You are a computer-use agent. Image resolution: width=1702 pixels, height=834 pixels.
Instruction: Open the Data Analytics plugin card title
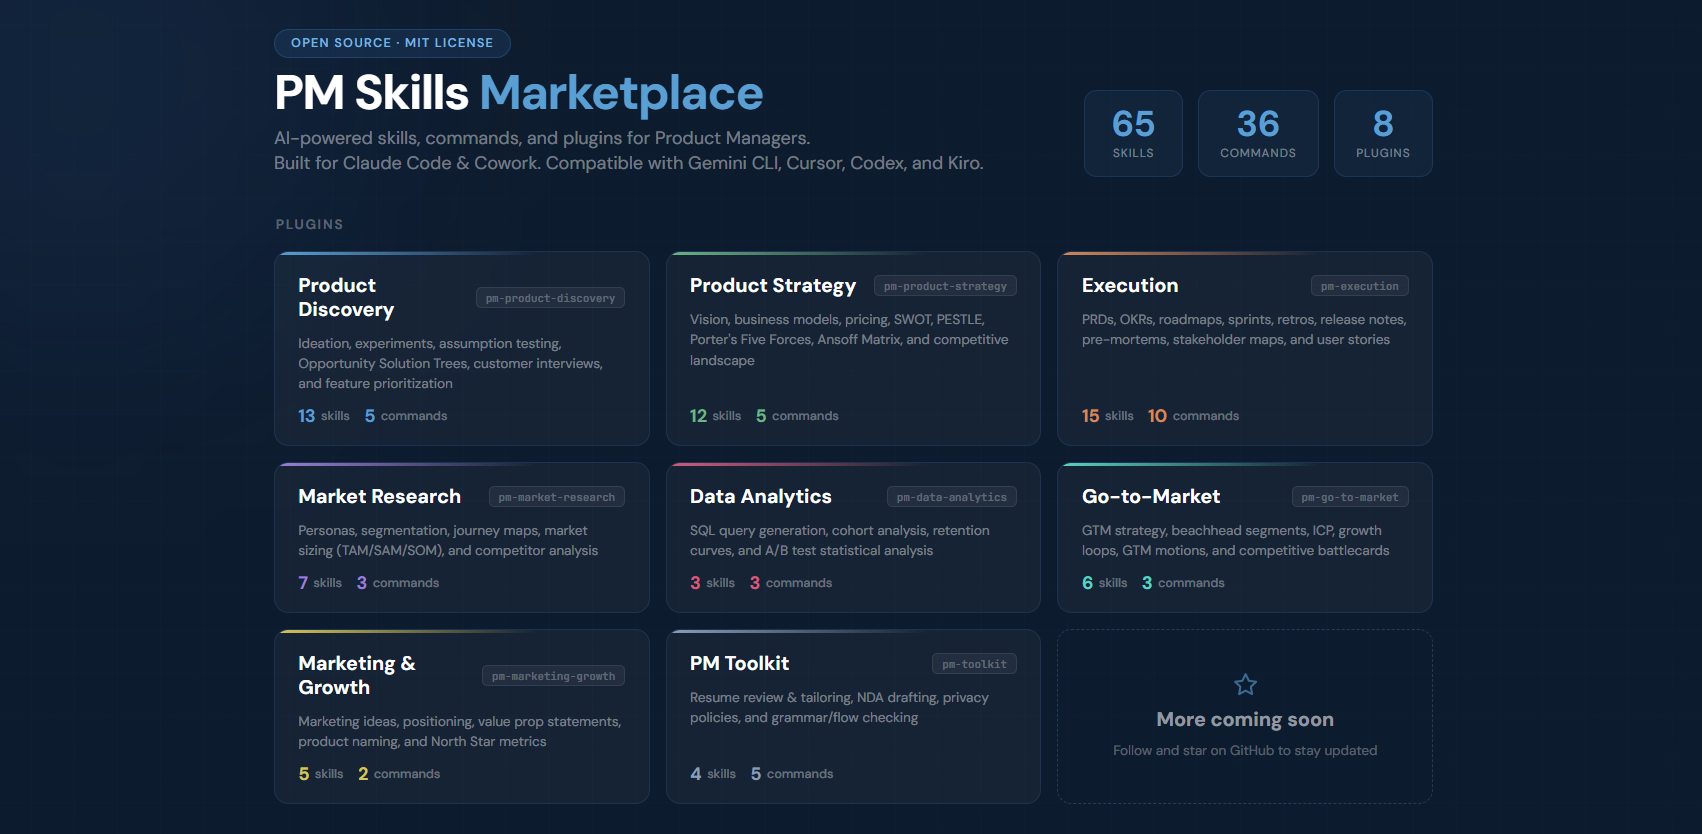click(x=761, y=497)
